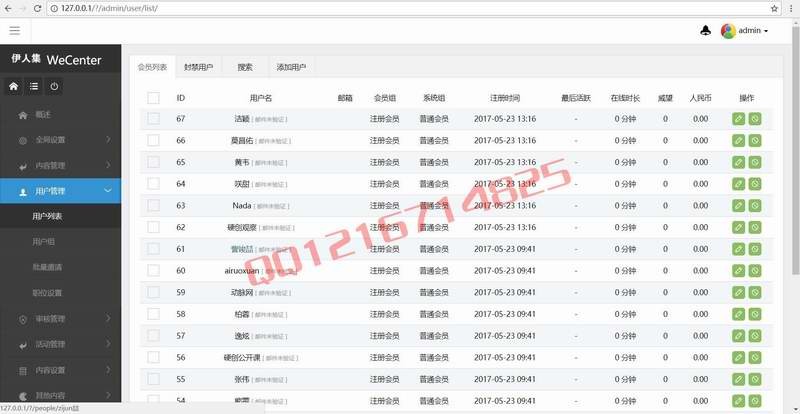Expand the 全局设置 sidebar section
The height and width of the screenshot is (414, 800).
[x=61, y=140]
